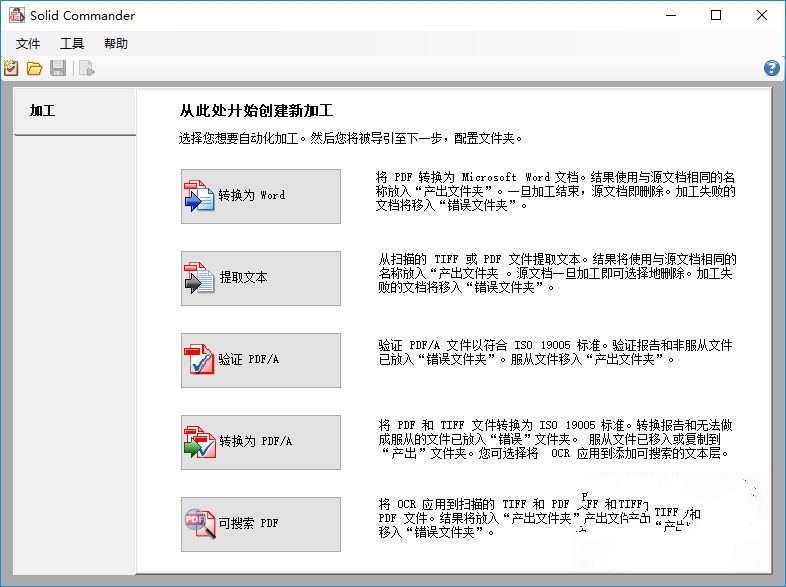
Task: Click the heading 从此处开始创建新加工
Action: click(256, 110)
